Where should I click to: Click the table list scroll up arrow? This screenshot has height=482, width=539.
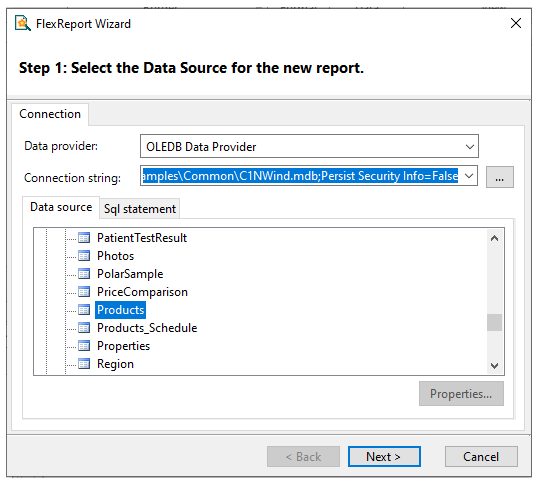[x=494, y=238]
